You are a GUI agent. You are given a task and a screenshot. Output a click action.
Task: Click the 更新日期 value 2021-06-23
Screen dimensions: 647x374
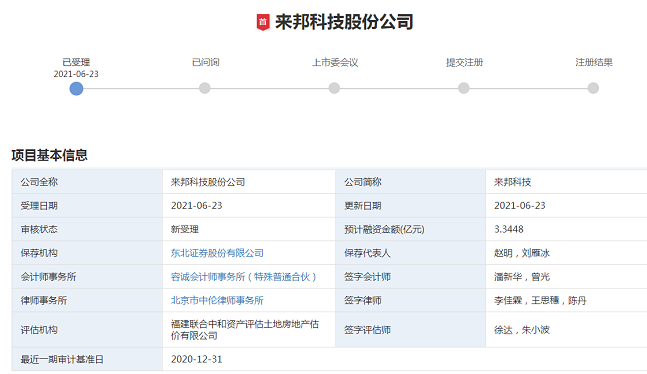pos(520,206)
